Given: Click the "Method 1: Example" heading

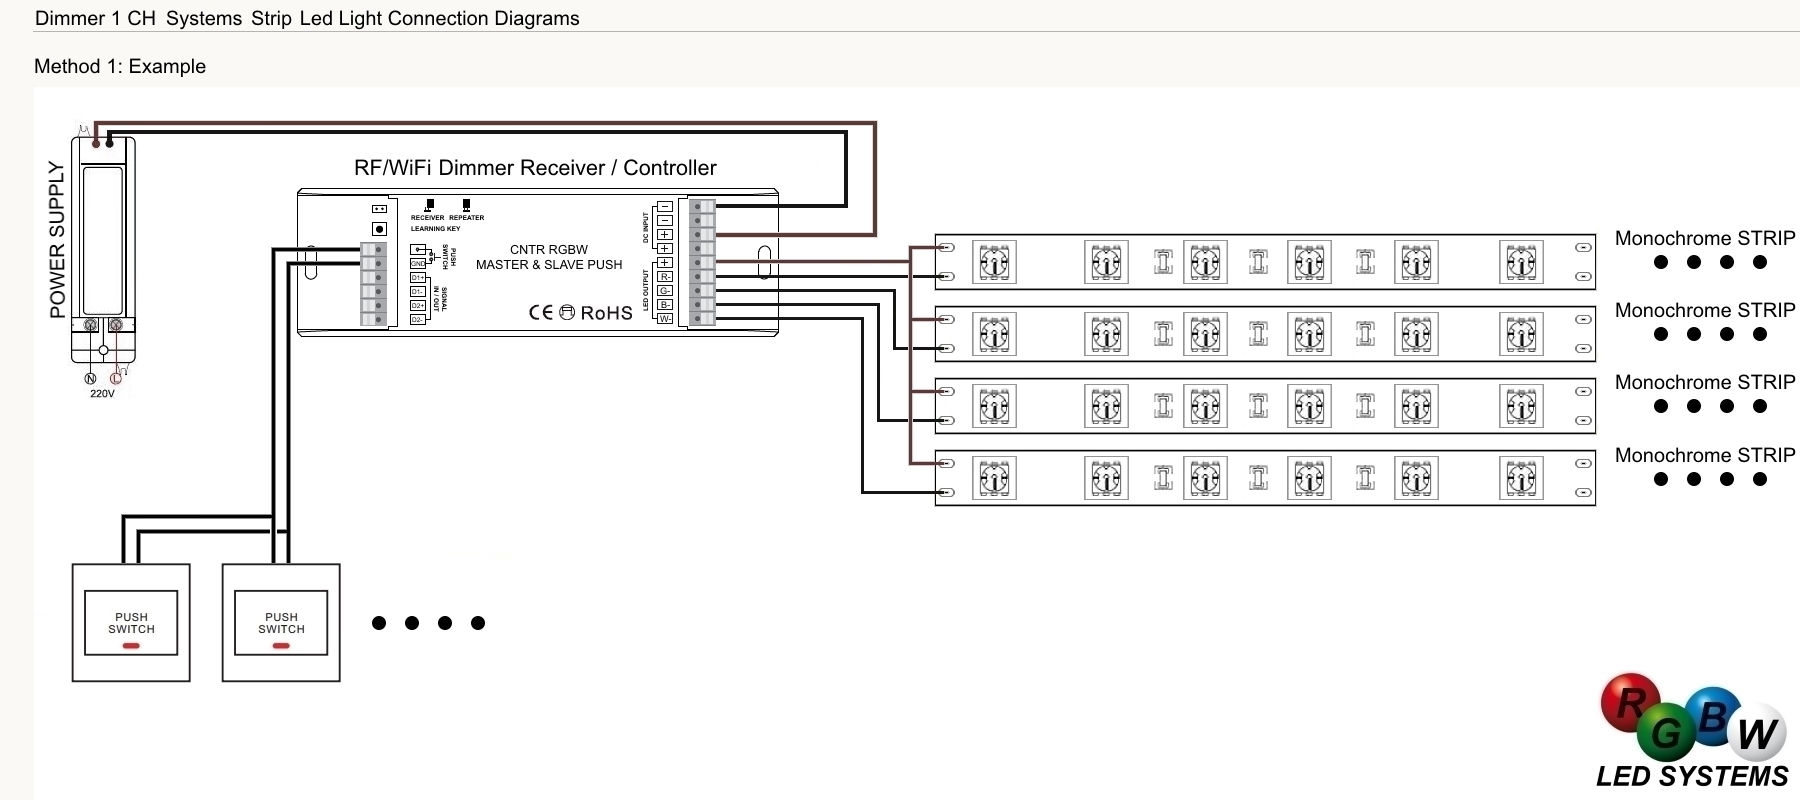Looking at the screenshot, I should [120, 67].
